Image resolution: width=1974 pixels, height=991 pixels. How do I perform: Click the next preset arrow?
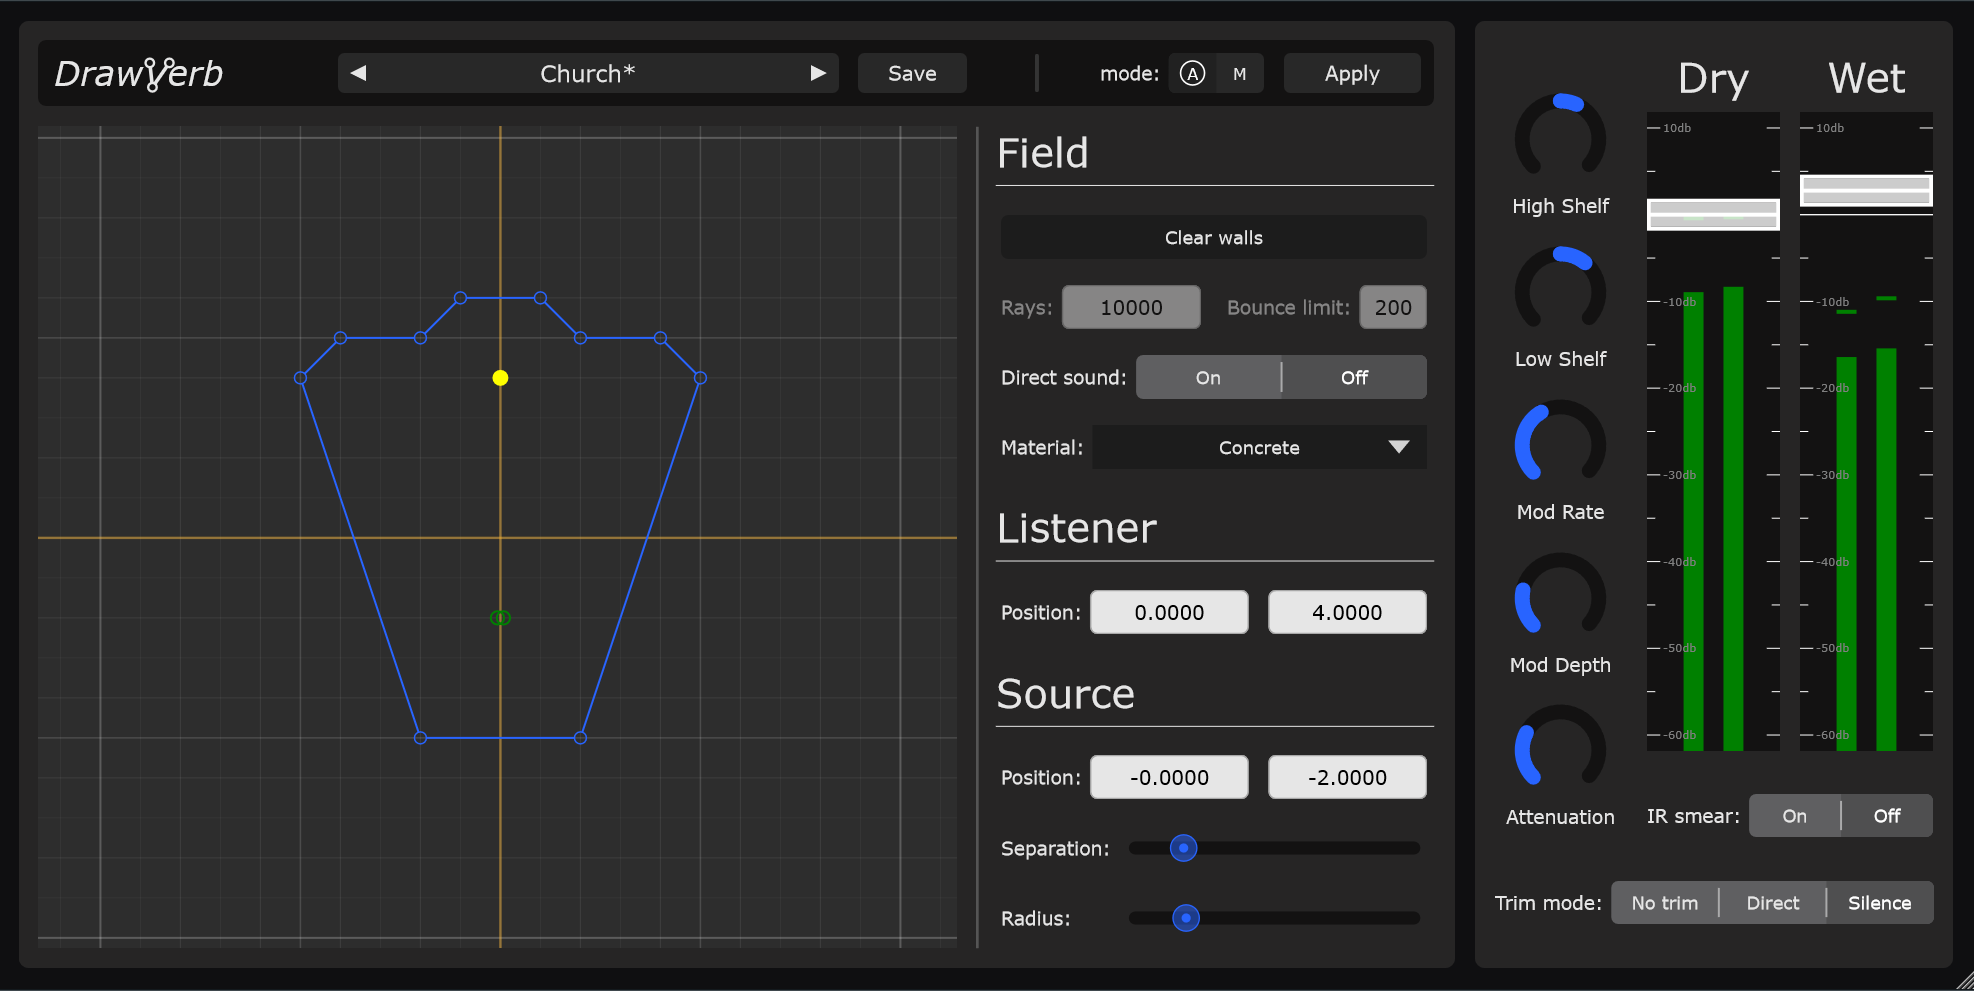[x=818, y=72]
